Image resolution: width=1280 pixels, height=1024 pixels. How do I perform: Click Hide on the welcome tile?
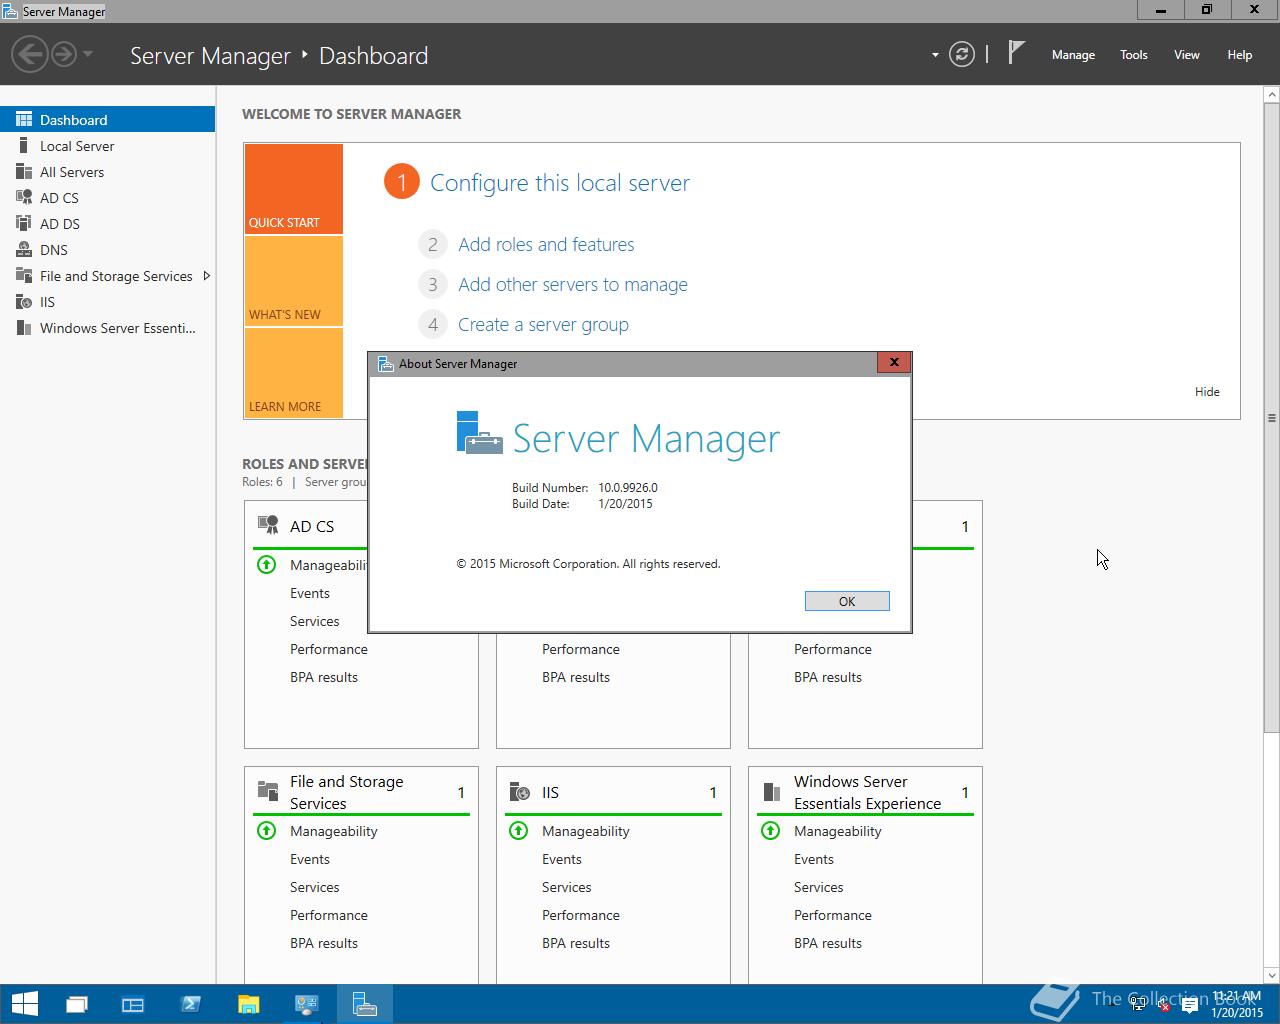pos(1207,391)
